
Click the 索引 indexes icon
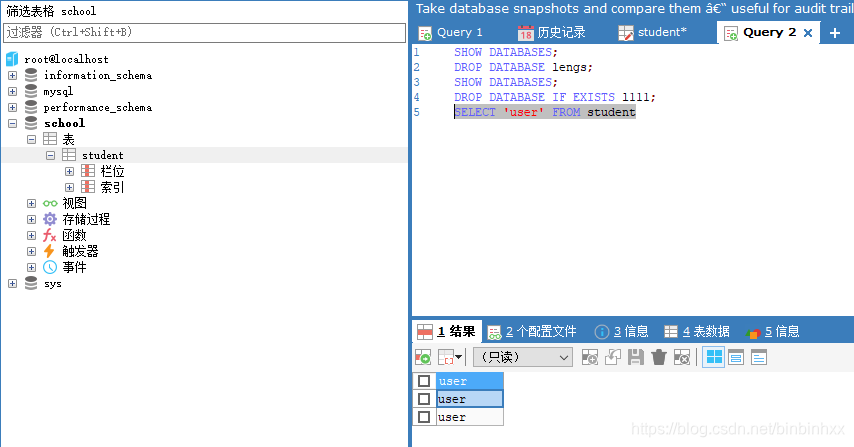88,187
